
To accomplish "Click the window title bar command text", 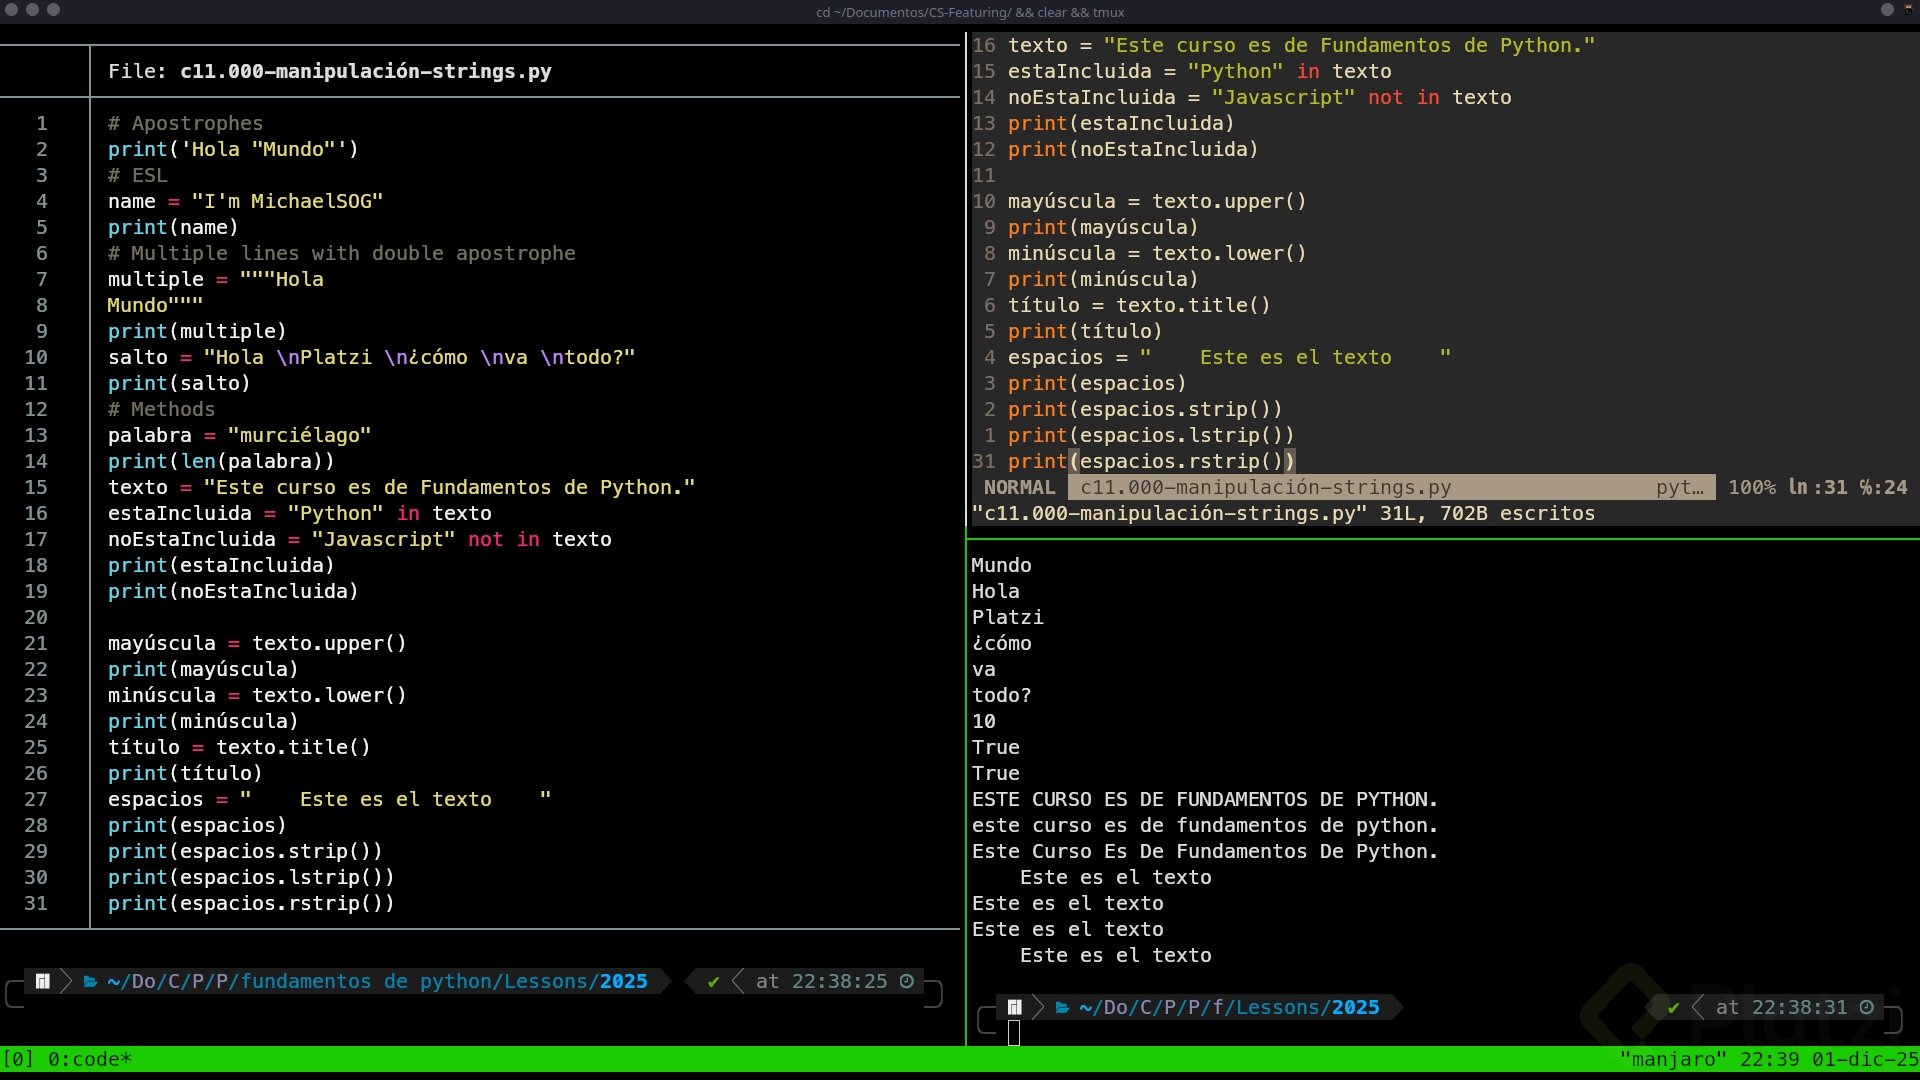I will 970,12.
